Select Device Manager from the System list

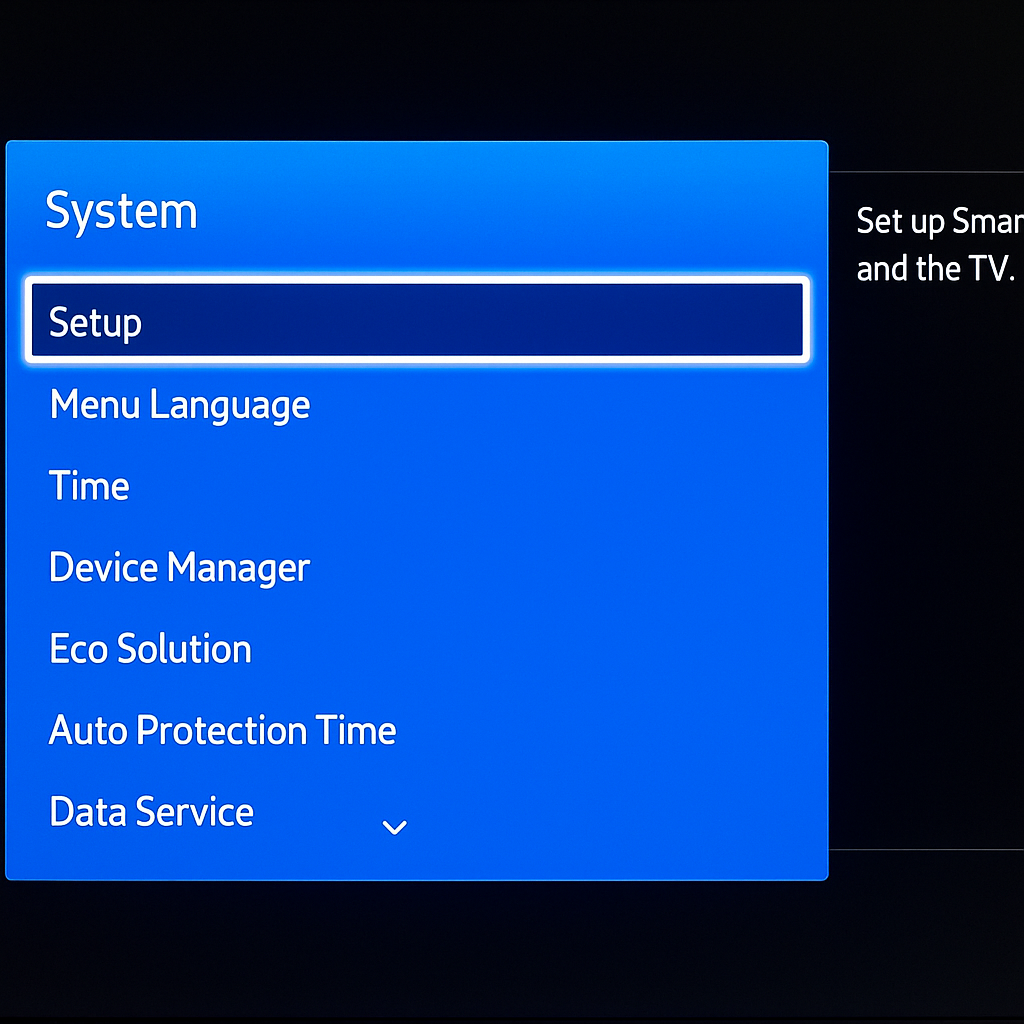(x=180, y=567)
